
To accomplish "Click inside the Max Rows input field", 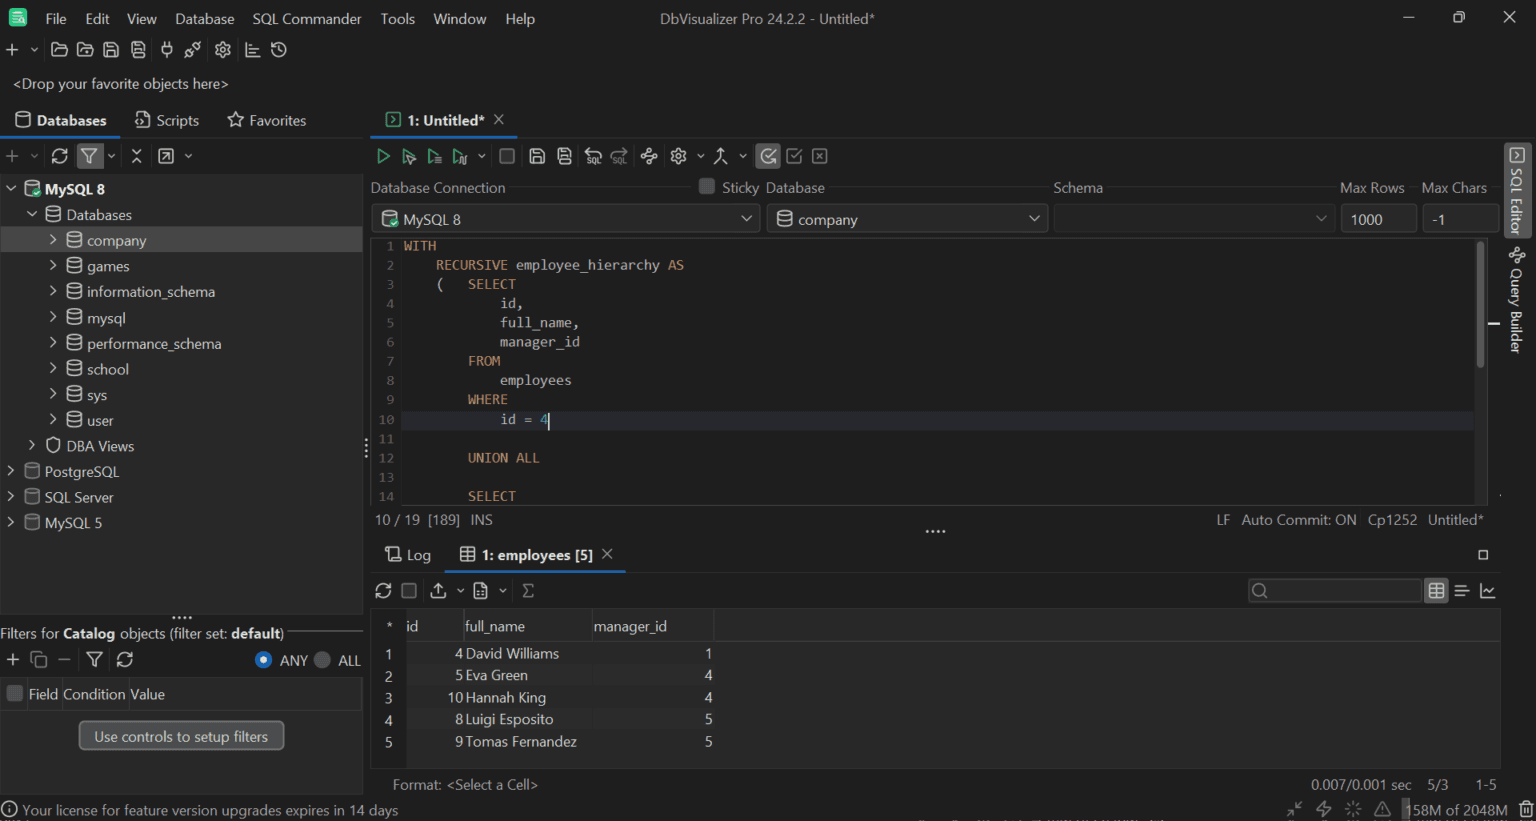I will click(x=1378, y=218).
